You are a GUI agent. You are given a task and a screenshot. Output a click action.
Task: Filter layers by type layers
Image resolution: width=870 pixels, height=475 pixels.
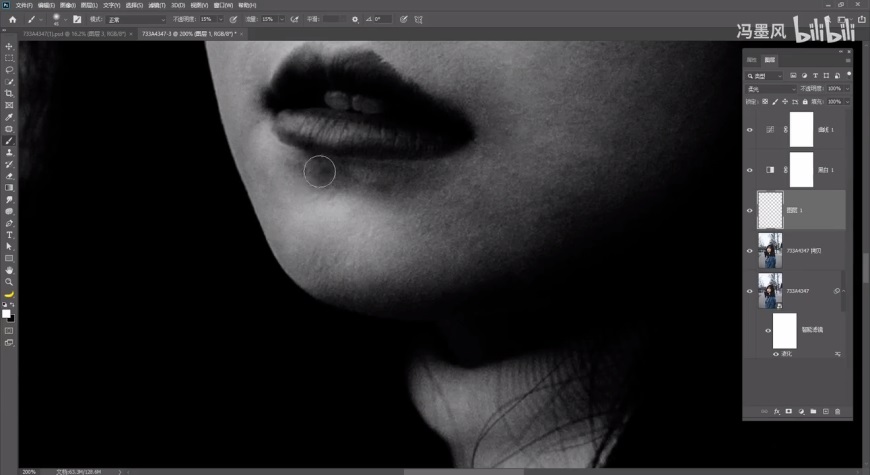point(816,75)
